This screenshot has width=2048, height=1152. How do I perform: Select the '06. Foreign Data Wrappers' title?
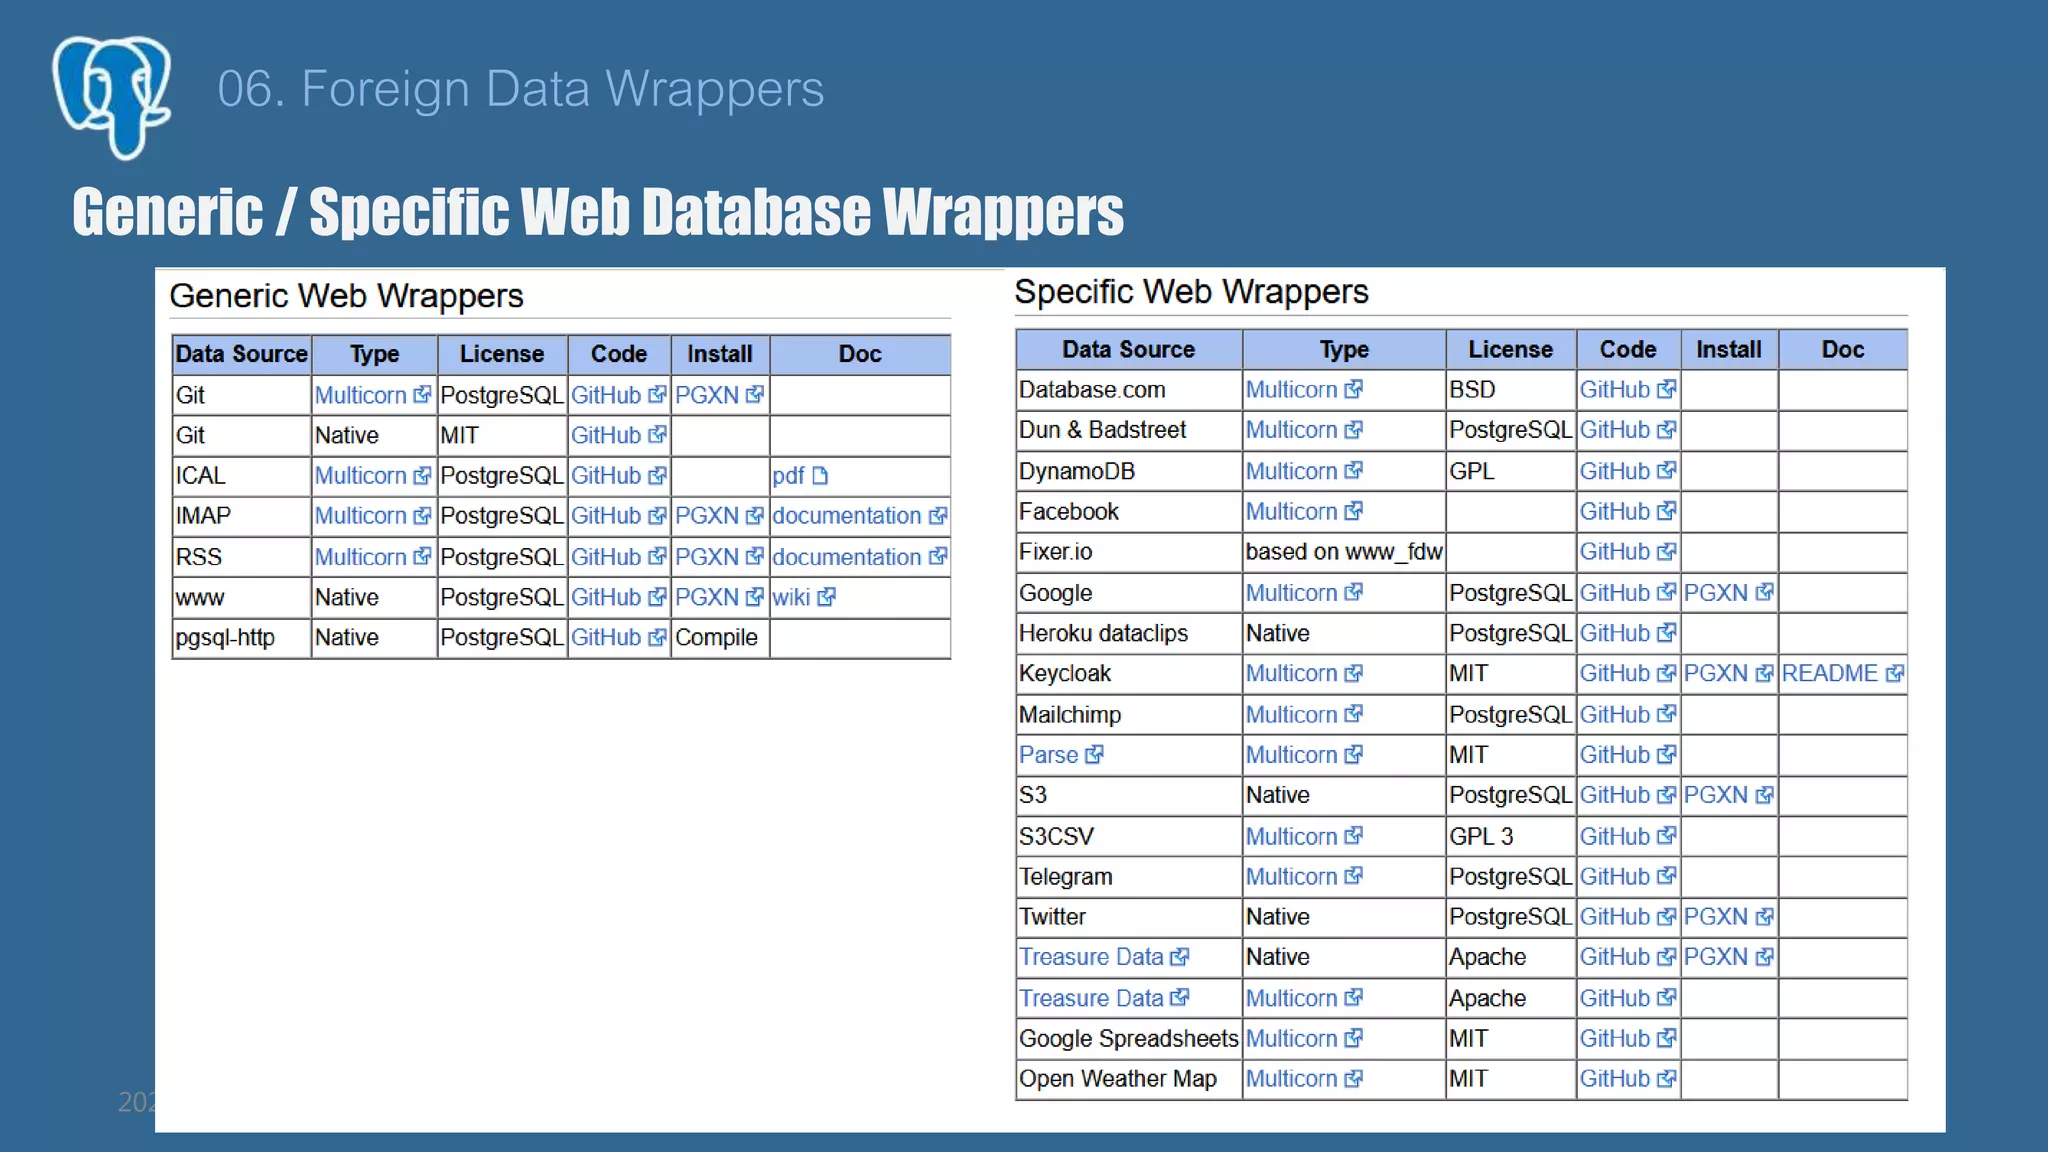coord(520,89)
